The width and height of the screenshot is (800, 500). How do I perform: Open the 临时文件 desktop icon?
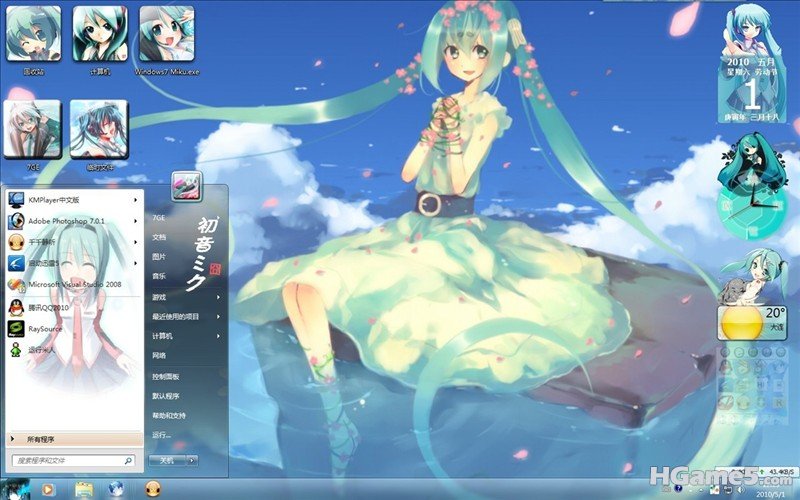click(x=99, y=129)
